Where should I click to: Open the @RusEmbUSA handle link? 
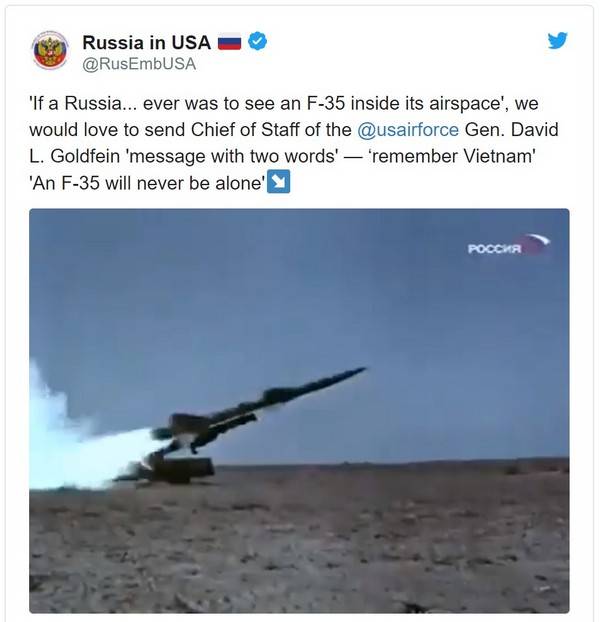pos(139,64)
